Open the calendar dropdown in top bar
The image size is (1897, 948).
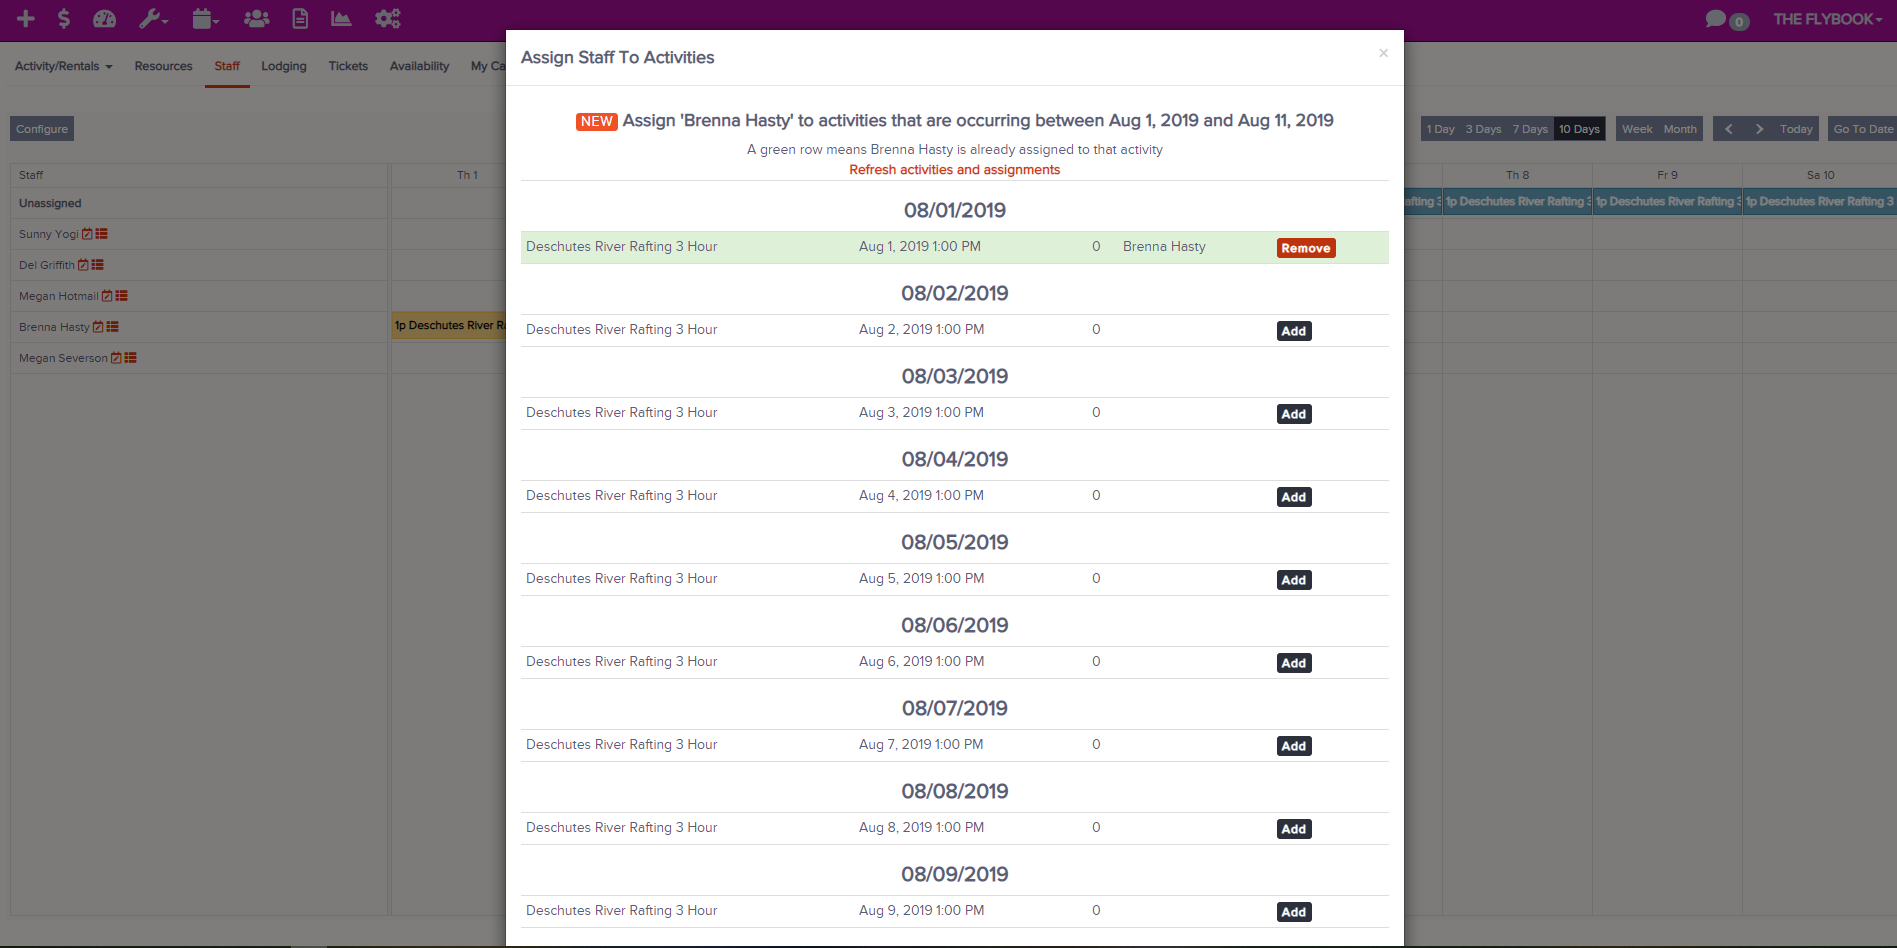(x=205, y=18)
